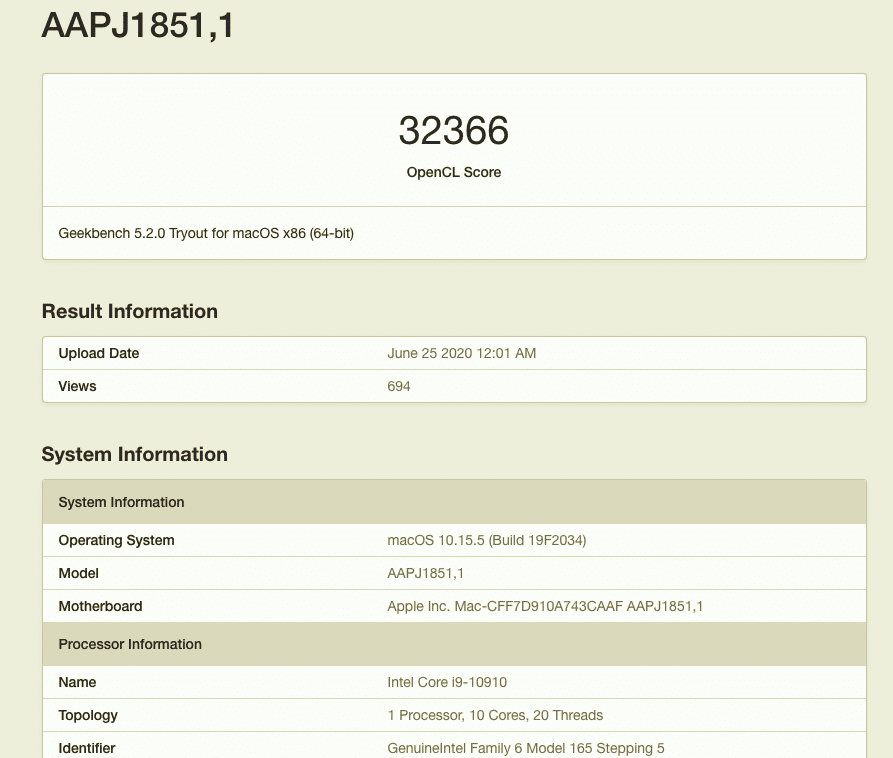
Task: Select the System Information page heading
Action: tap(134, 454)
